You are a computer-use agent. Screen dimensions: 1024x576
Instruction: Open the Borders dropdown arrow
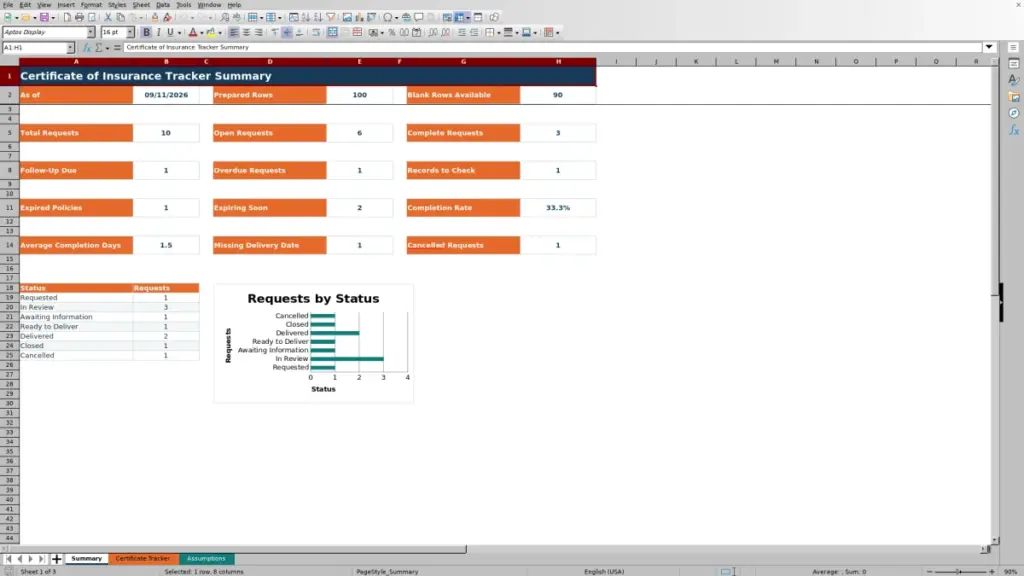[x=498, y=33]
